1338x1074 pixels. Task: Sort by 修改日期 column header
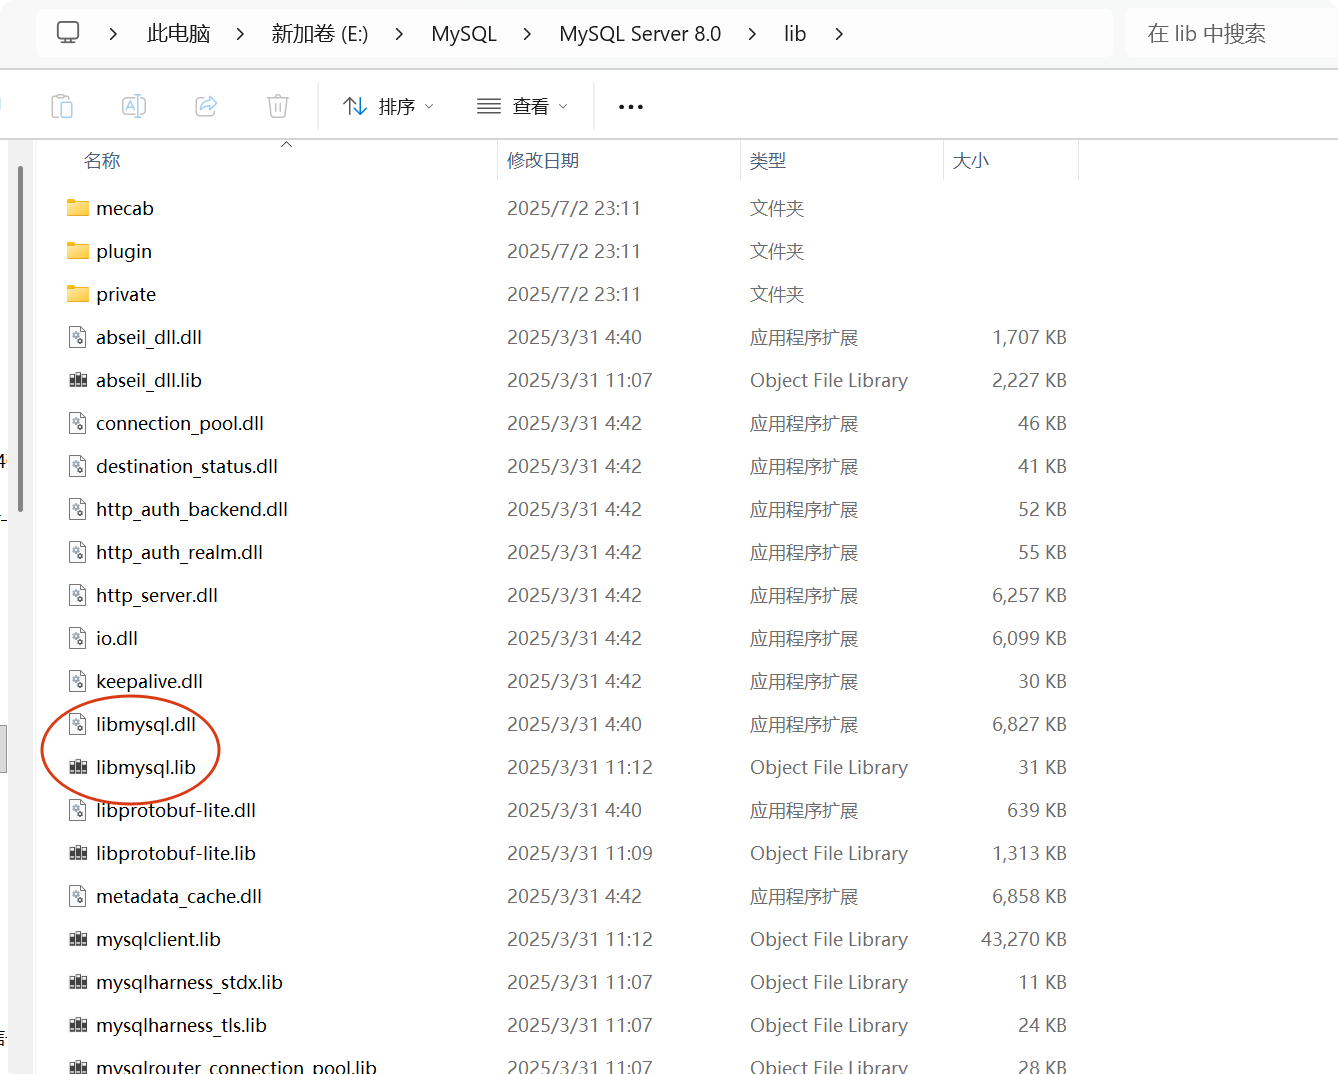(543, 161)
